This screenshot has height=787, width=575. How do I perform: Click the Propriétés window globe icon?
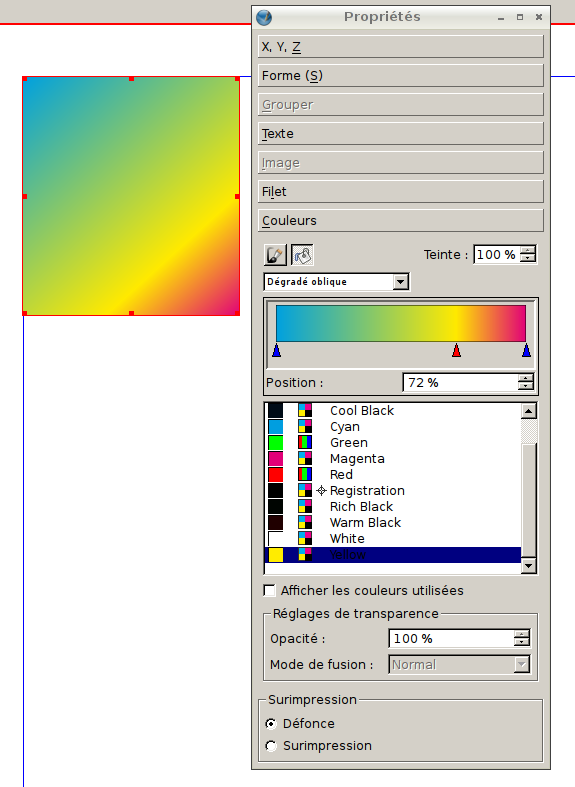[264, 18]
